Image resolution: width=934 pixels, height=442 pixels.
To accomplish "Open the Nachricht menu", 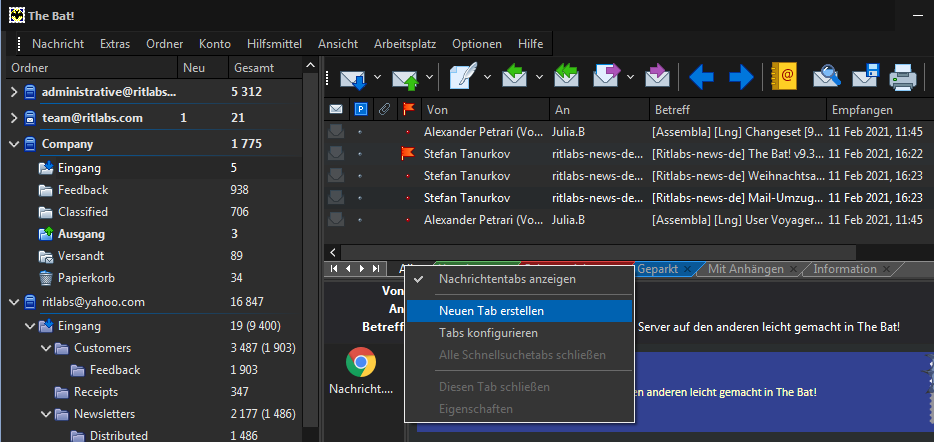I will tap(58, 44).
